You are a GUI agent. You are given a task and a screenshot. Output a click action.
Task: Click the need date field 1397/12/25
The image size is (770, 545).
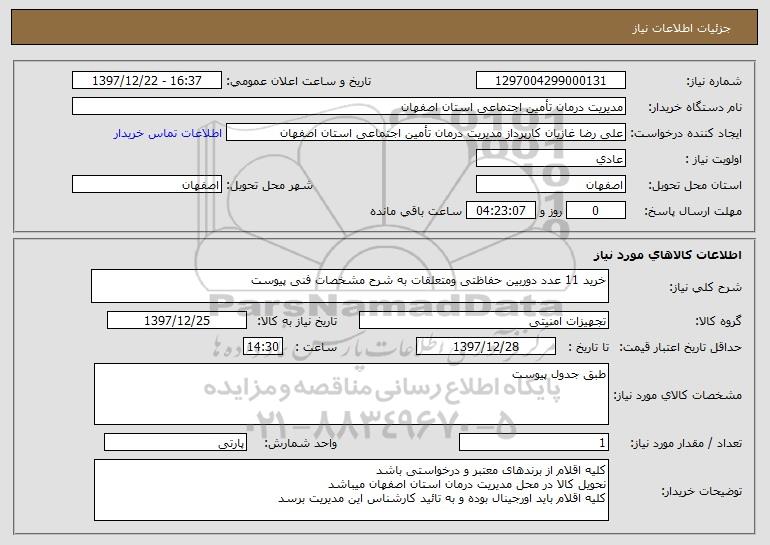(x=177, y=321)
